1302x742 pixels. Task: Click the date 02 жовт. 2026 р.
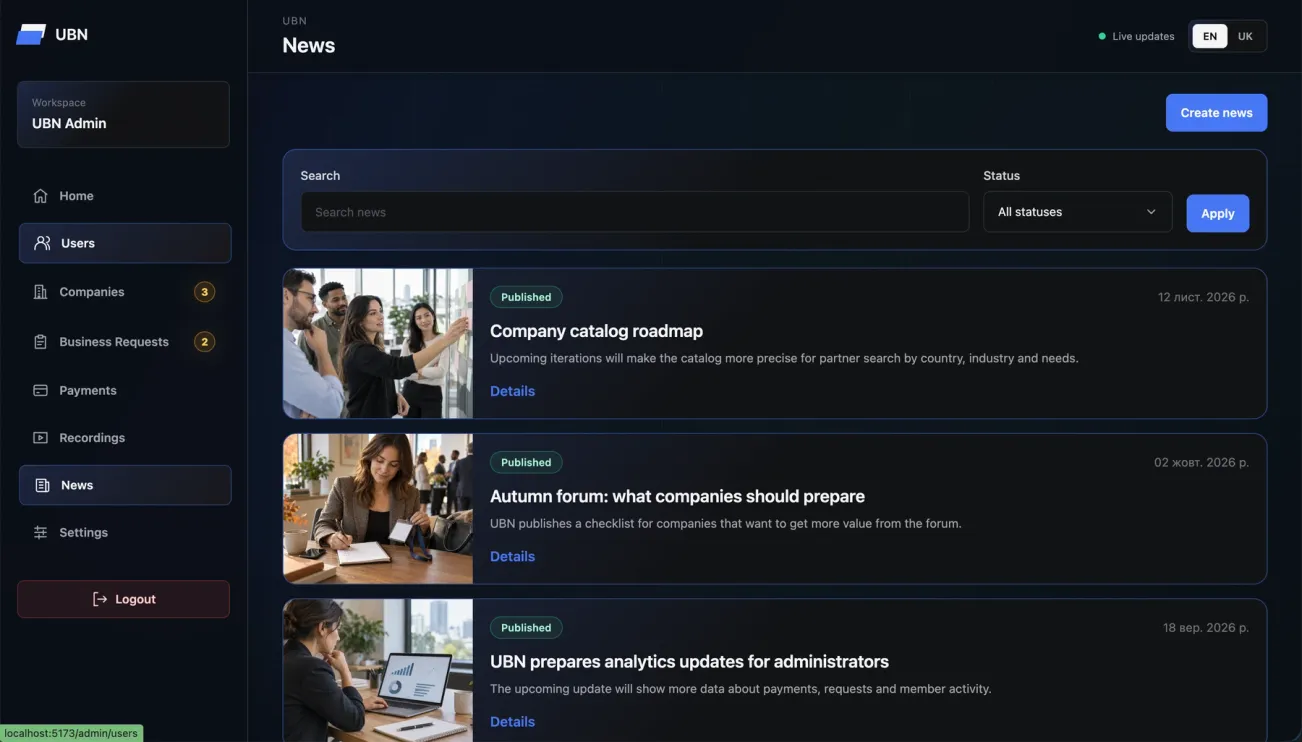pos(1201,462)
